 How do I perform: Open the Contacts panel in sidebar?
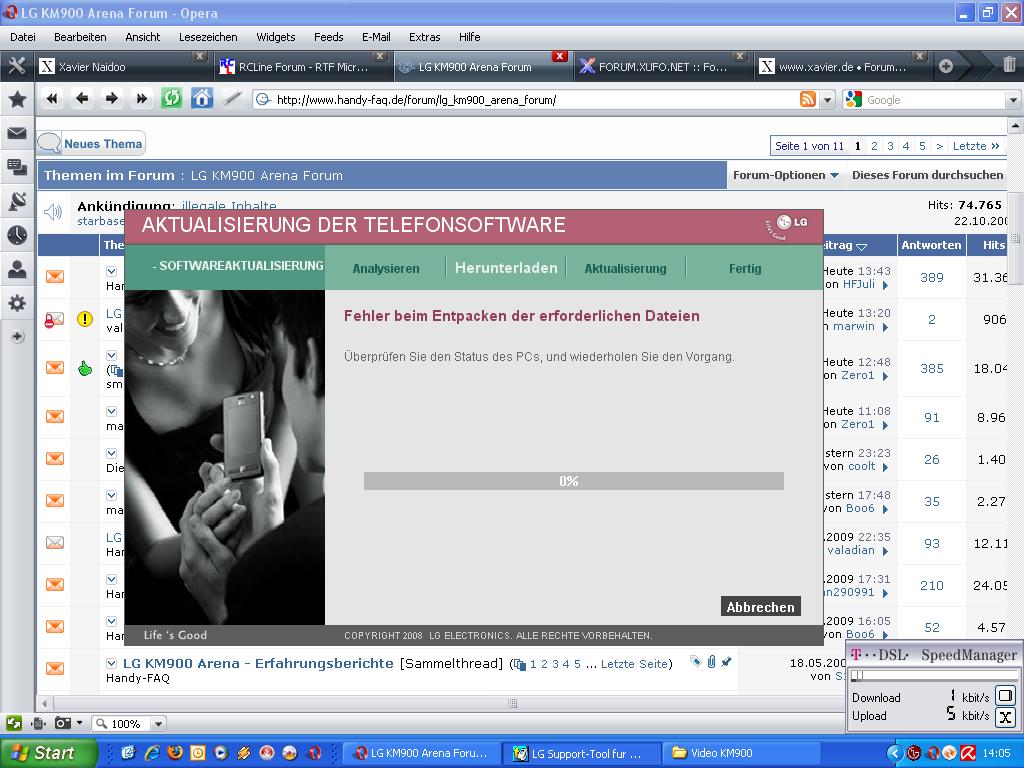pyautogui.click(x=17, y=269)
